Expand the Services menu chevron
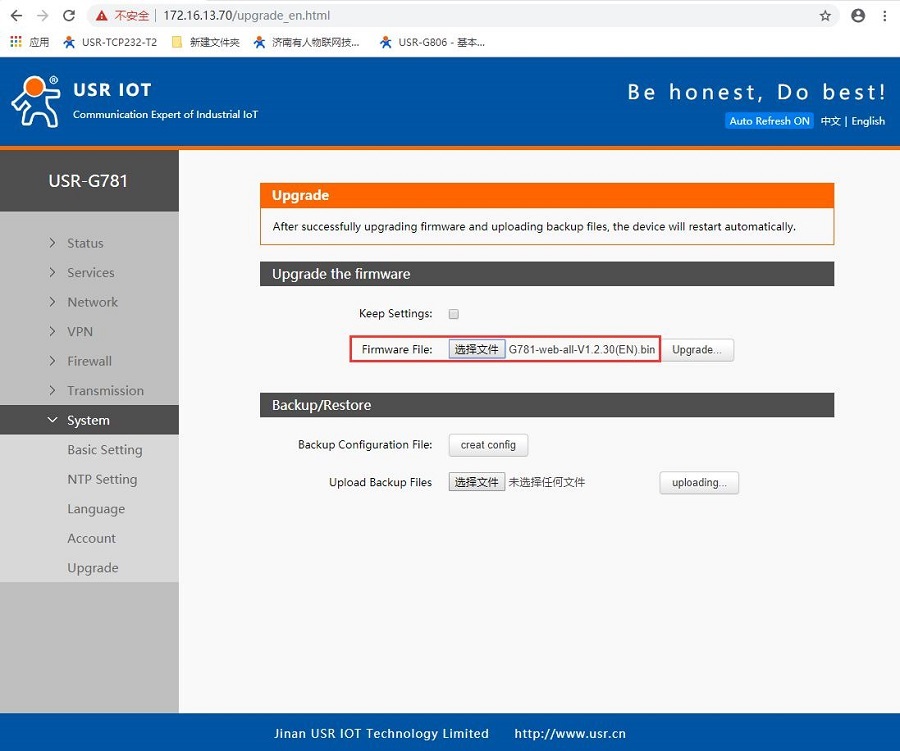The width and height of the screenshot is (900, 751). (52, 272)
